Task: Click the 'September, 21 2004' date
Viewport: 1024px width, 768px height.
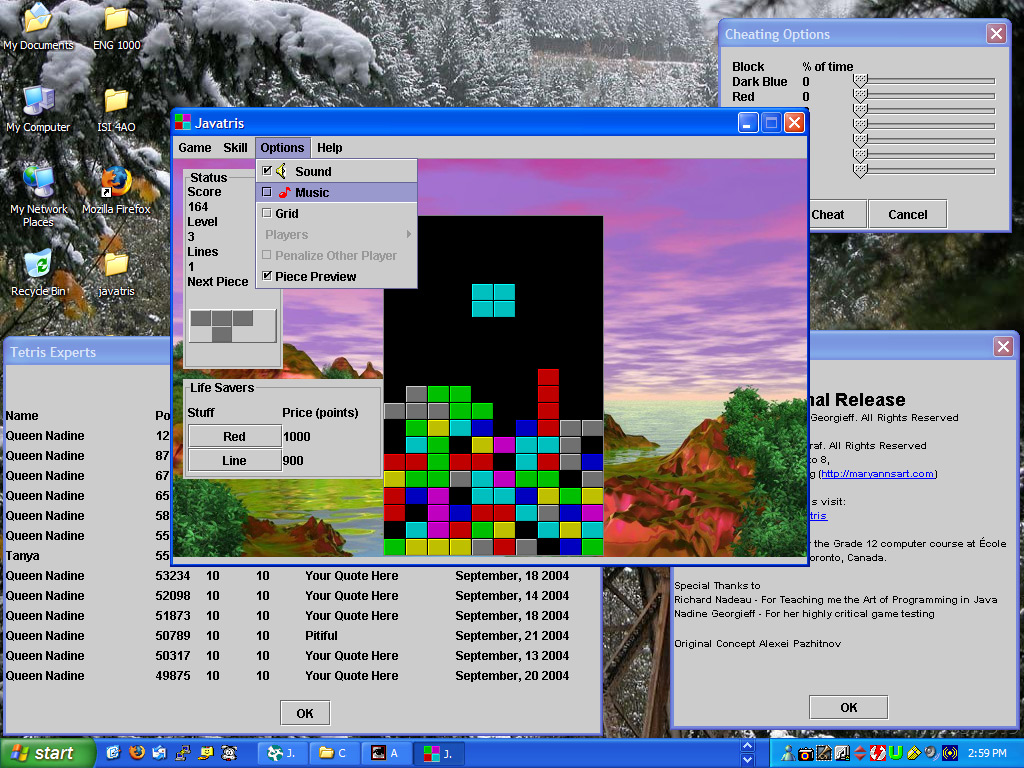Action: [512, 635]
